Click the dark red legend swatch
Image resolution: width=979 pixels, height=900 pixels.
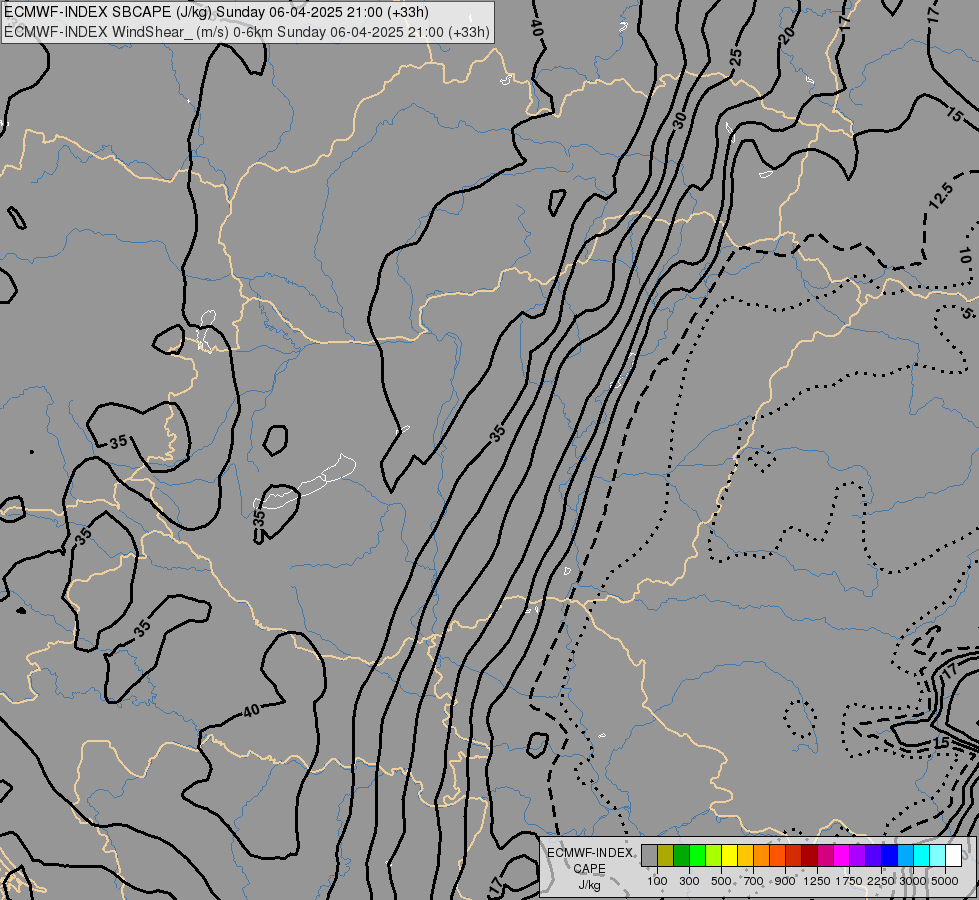click(x=810, y=856)
